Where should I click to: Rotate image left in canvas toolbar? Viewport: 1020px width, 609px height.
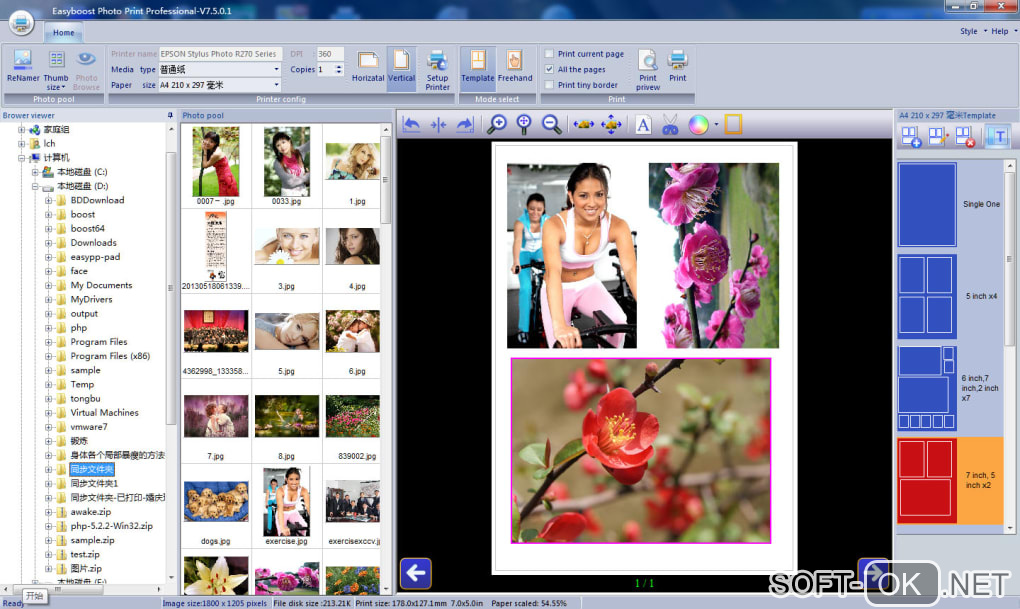[x=411, y=124]
